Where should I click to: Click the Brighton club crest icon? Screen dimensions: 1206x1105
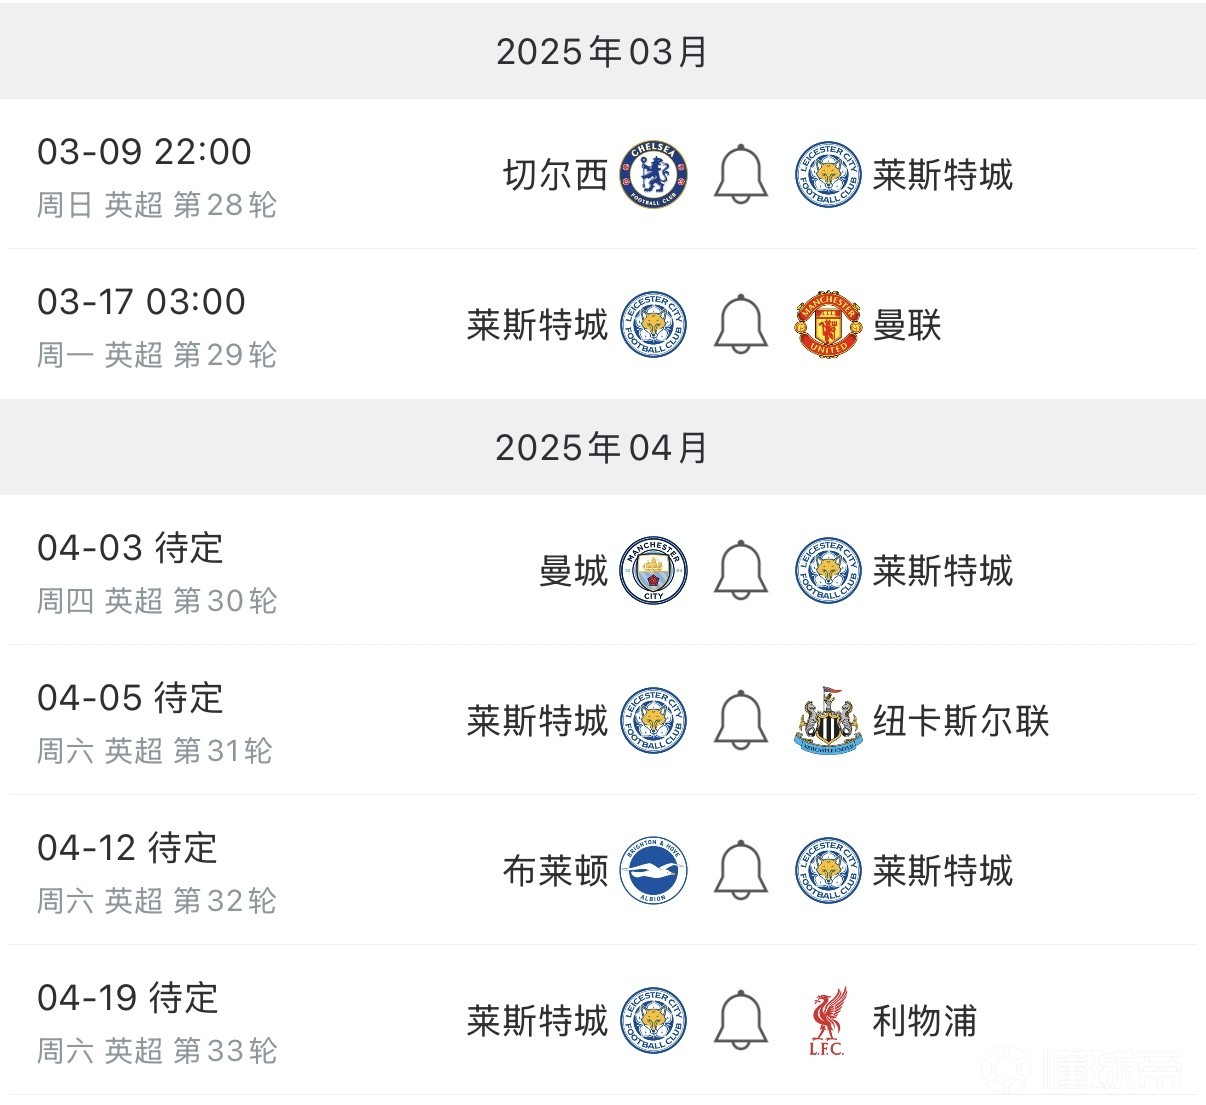click(x=655, y=871)
